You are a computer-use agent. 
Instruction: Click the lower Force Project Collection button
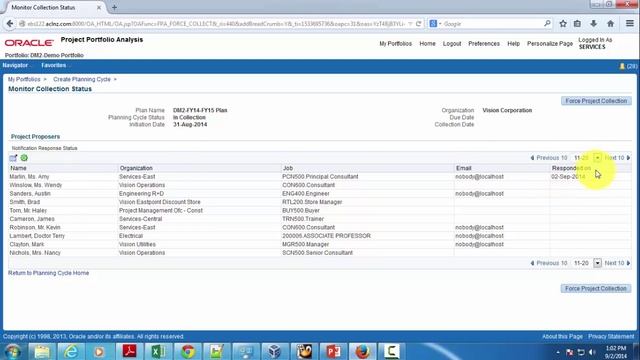click(x=596, y=289)
